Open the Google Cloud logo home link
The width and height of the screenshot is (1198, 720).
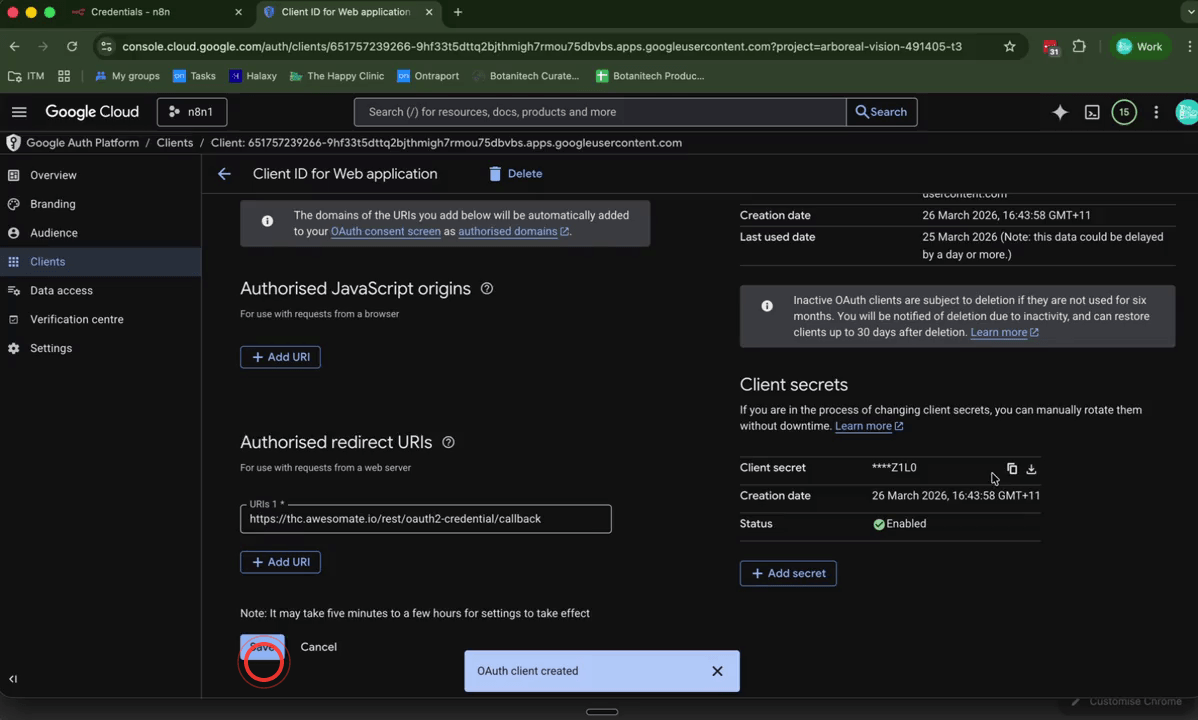click(x=92, y=112)
